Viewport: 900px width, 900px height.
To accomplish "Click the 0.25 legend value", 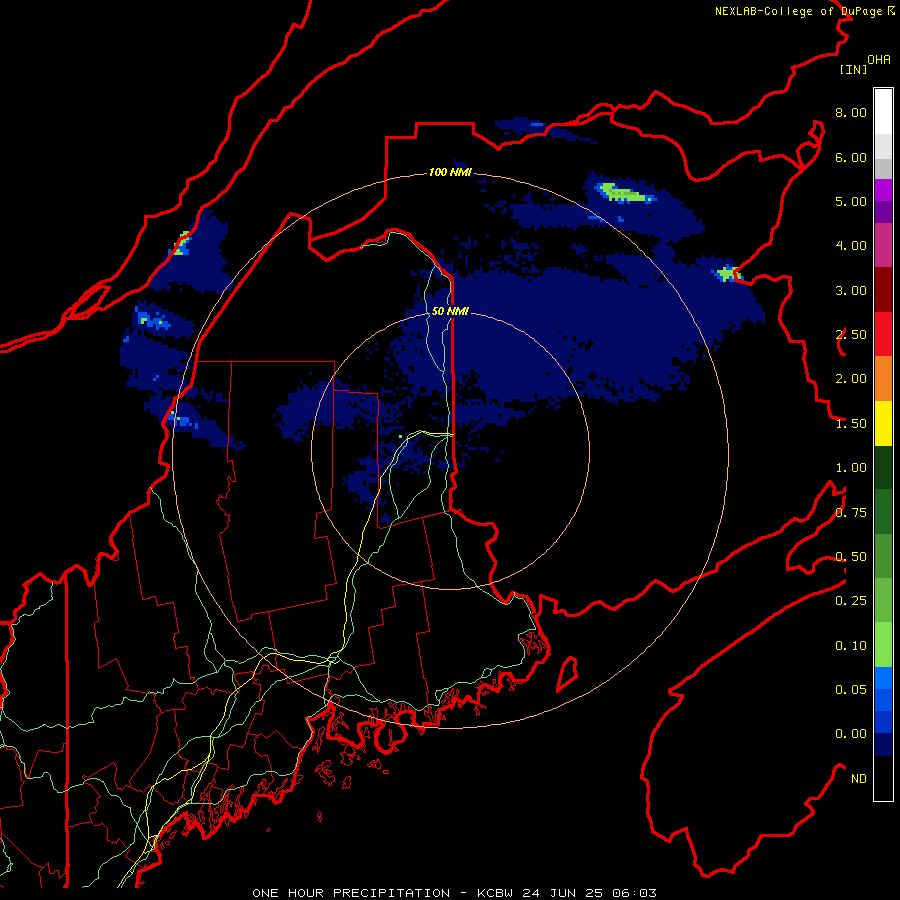I will 851,601.
